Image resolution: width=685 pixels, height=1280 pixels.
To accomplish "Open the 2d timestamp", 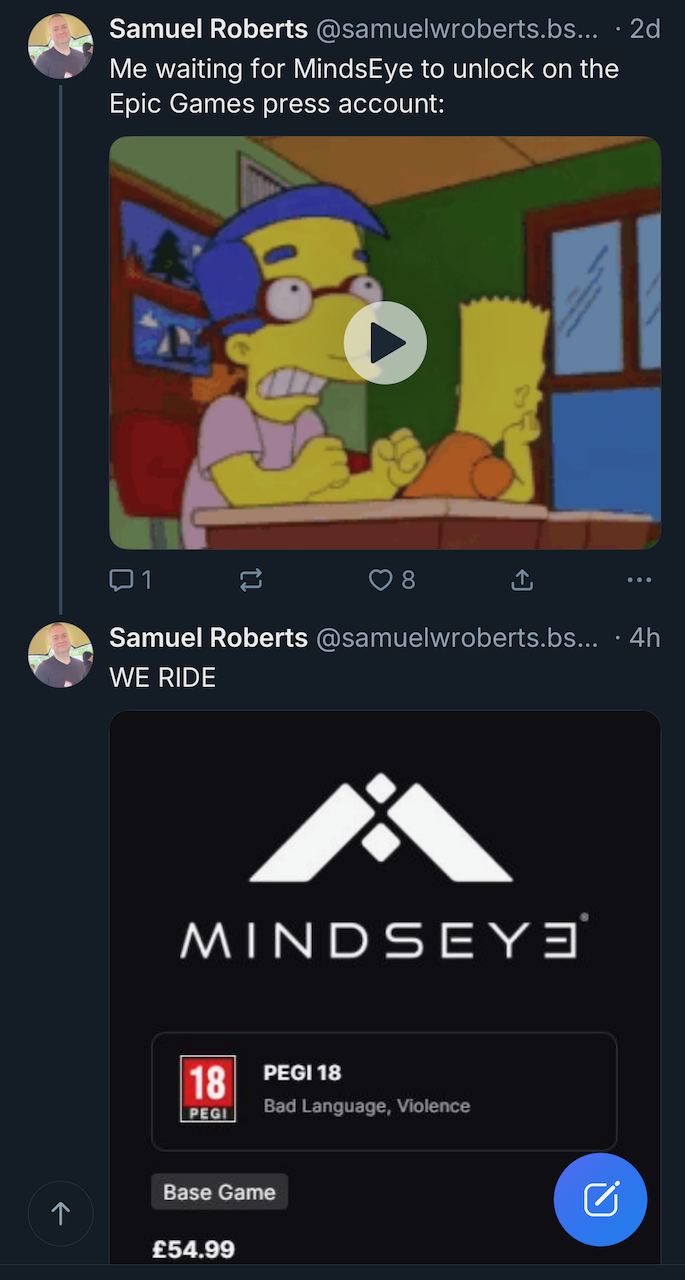I will tap(644, 29).
